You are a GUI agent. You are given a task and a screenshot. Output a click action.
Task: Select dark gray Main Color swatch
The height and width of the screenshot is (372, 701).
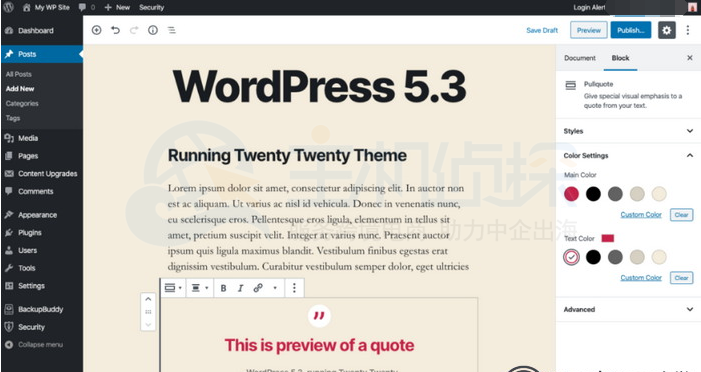615,194
